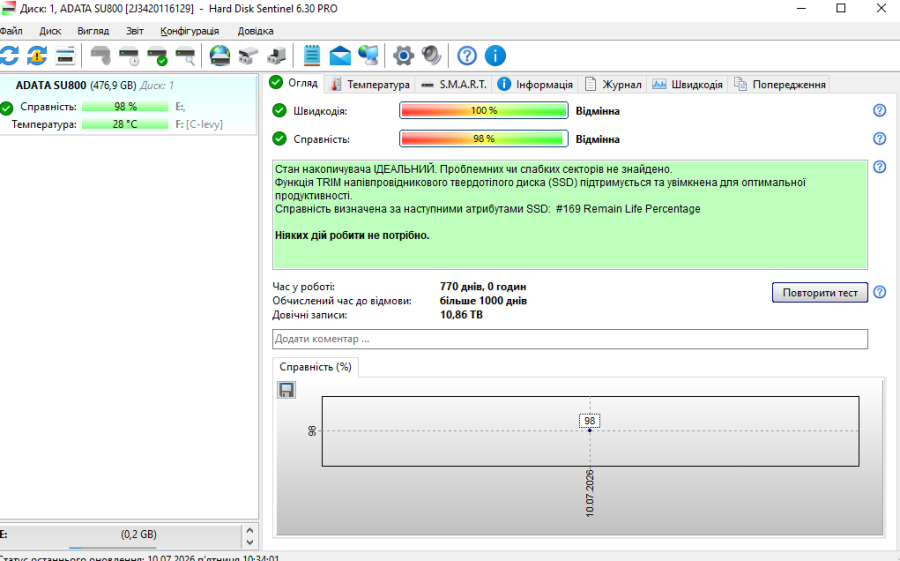Viewport: 900px width, 561px height.
Task: Click the blue envelope toolbar icon
Action: coord(340,56)
